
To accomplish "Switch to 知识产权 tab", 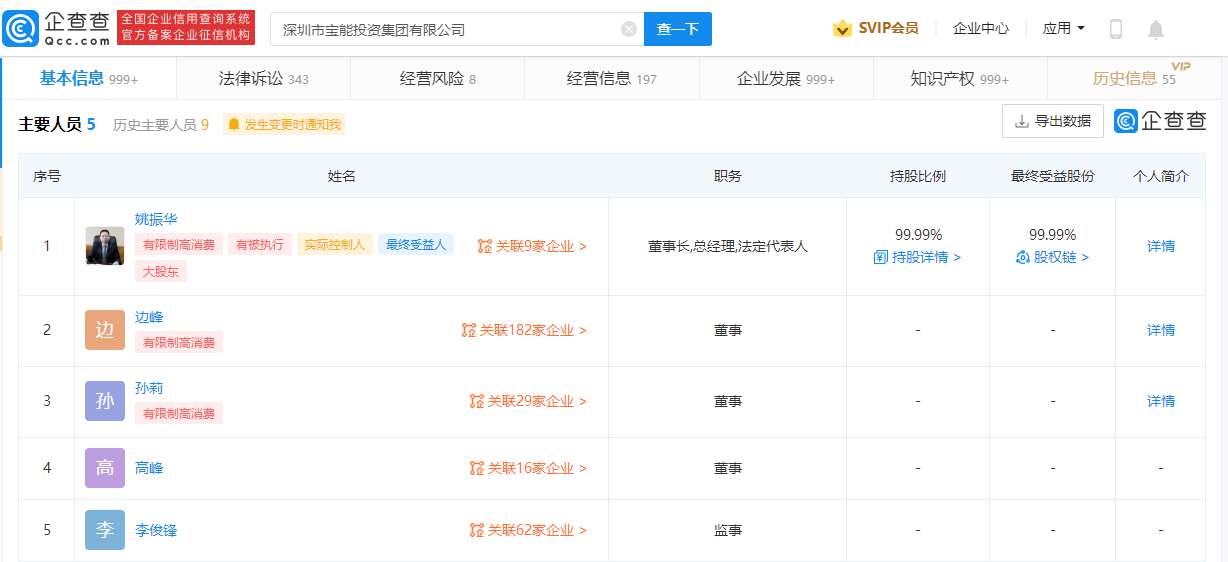I will pyautogui.click(x=959, y=78).
